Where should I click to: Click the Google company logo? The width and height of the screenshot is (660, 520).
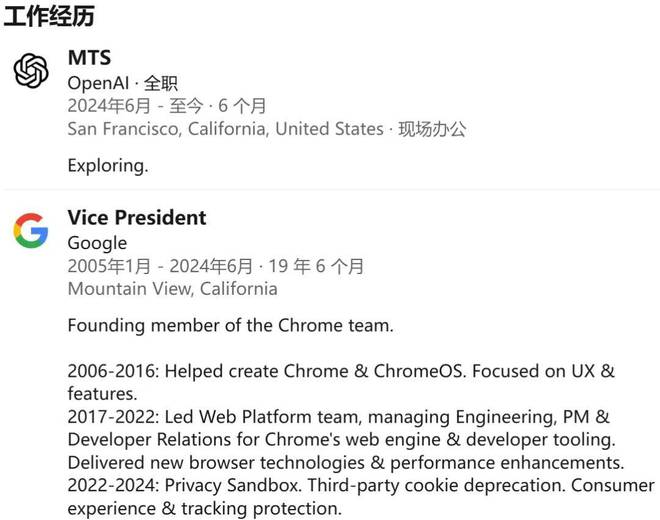coord(31,231)
